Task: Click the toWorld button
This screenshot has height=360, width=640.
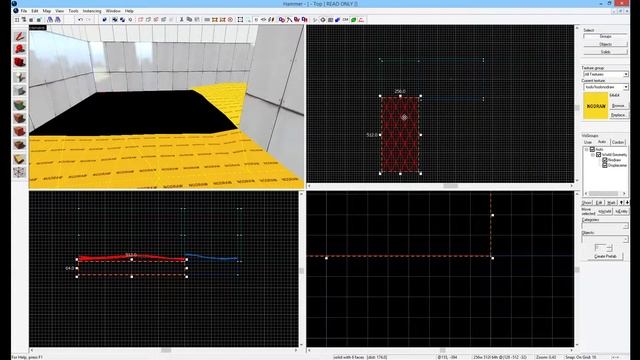Action: point(604,211)
